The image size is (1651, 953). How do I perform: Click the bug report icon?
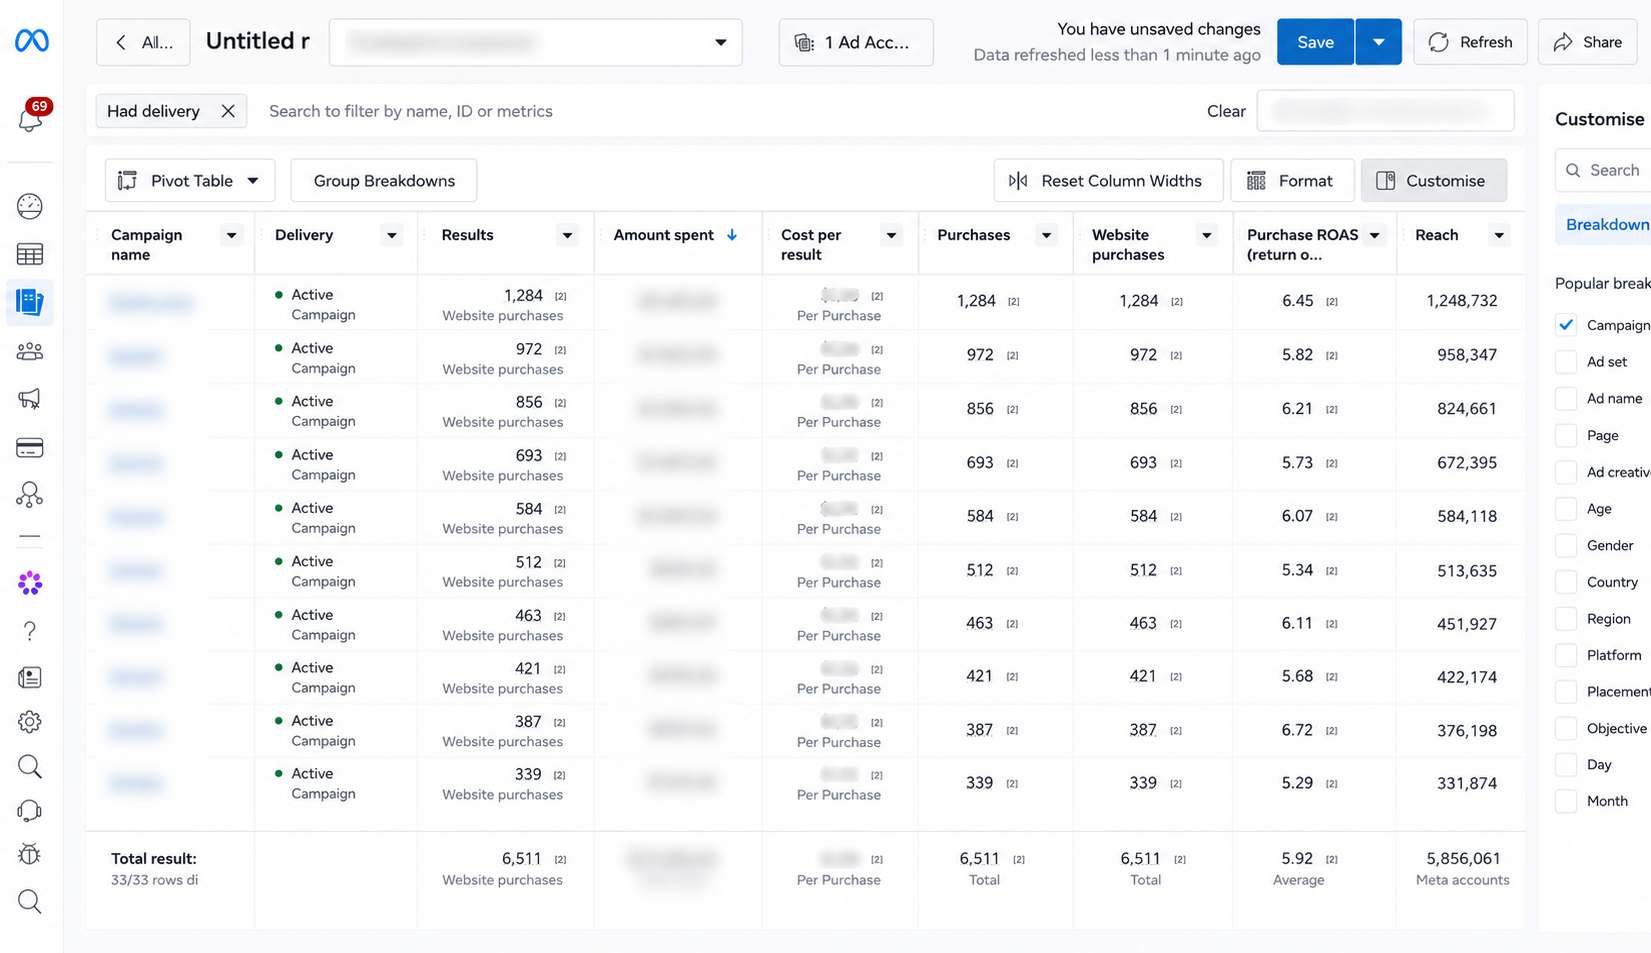click(30, 854)
